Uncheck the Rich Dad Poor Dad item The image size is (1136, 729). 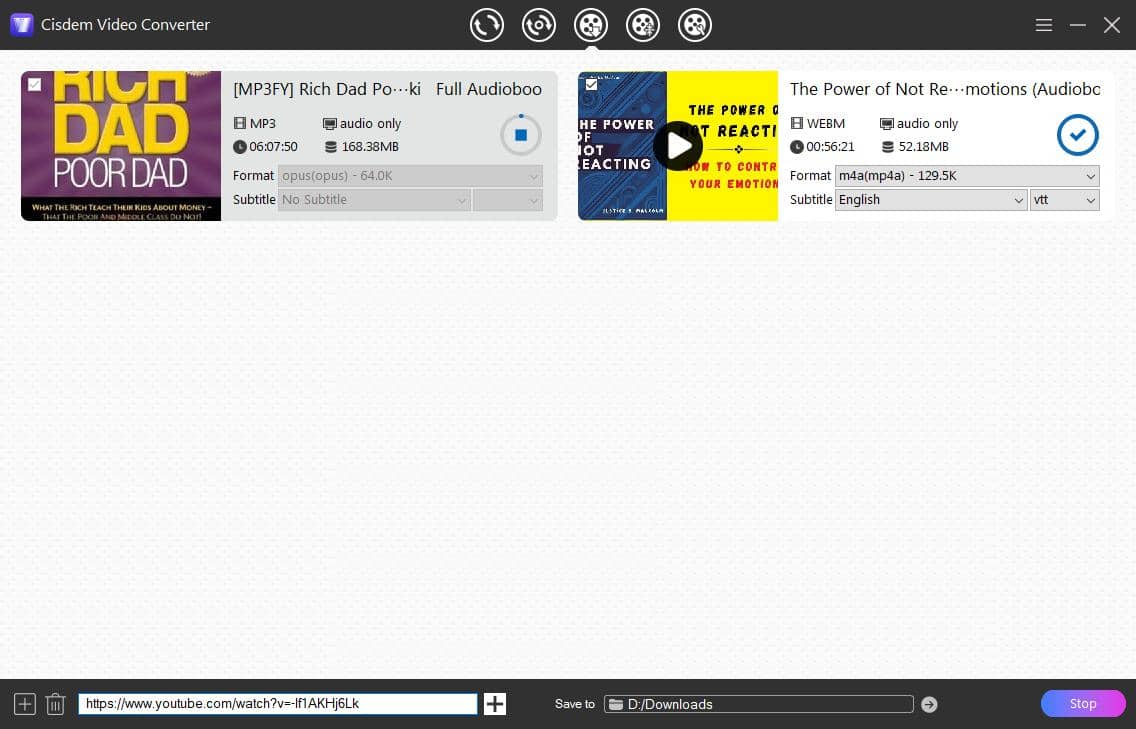35,85
